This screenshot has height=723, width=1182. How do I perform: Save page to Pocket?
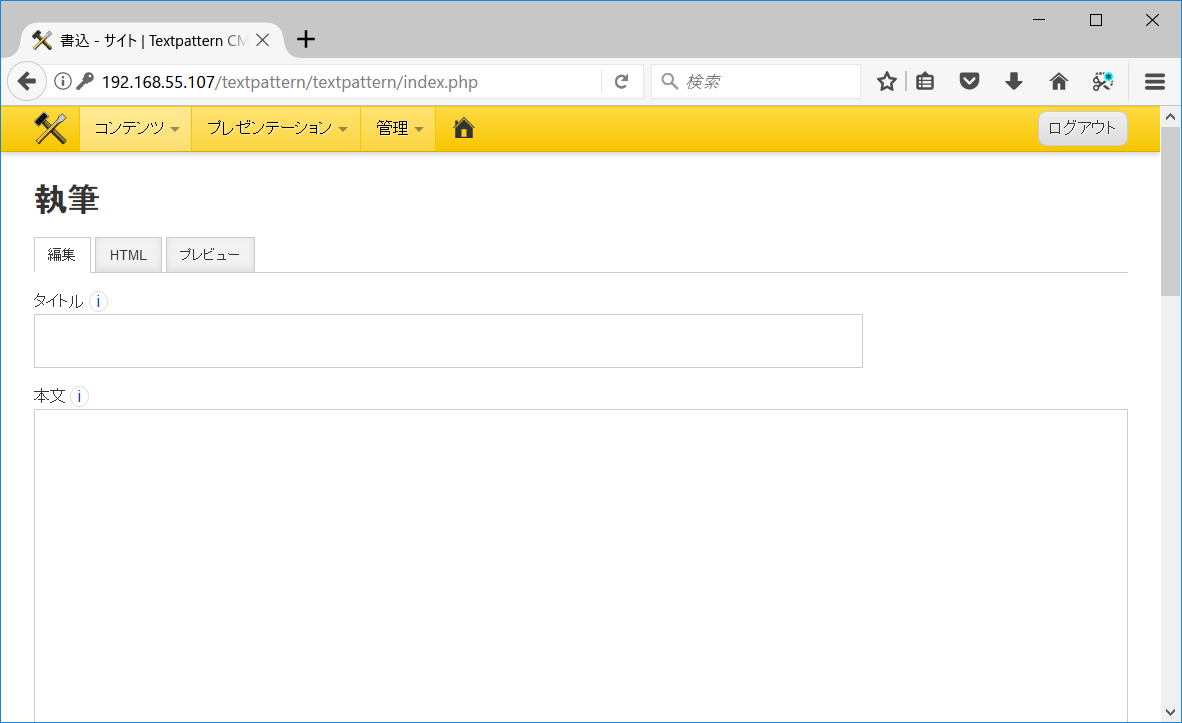tap(969, 81)
